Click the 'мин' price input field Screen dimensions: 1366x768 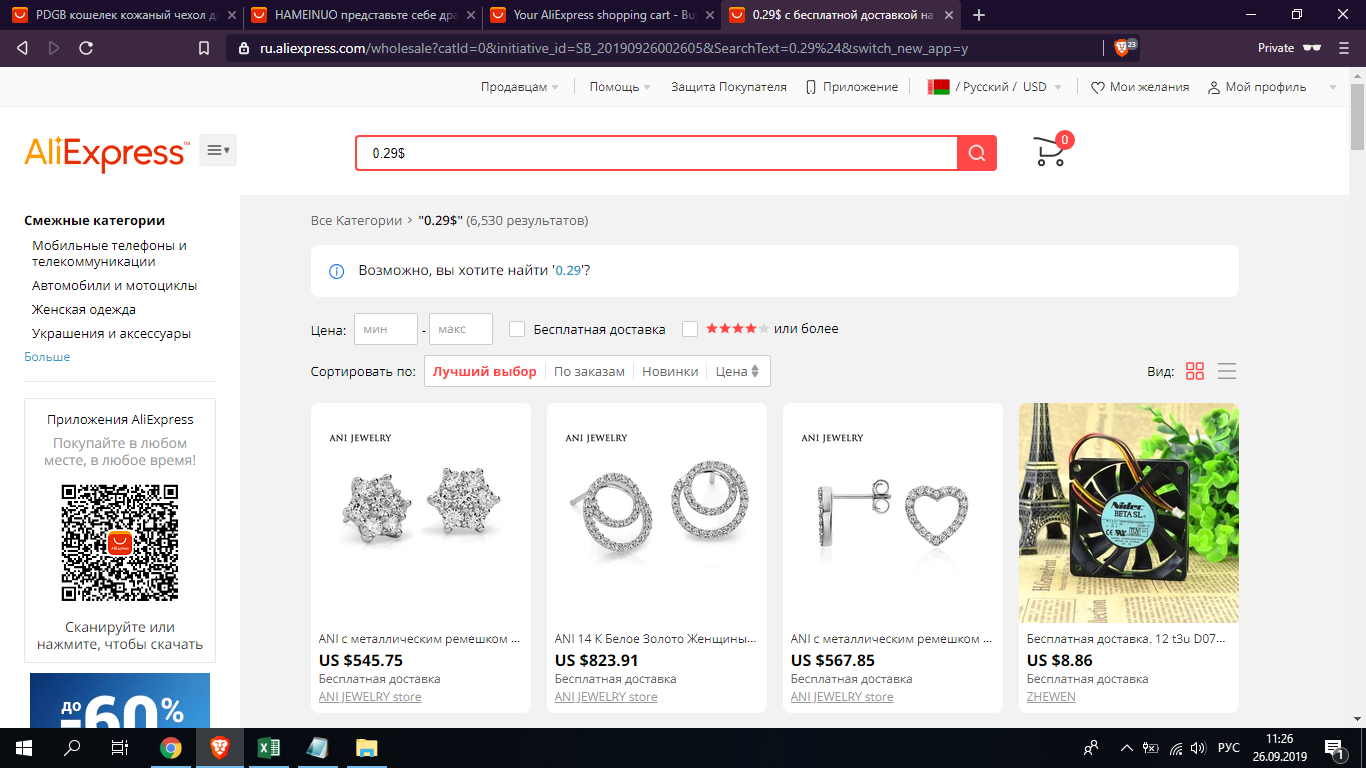tap(386, 329)
